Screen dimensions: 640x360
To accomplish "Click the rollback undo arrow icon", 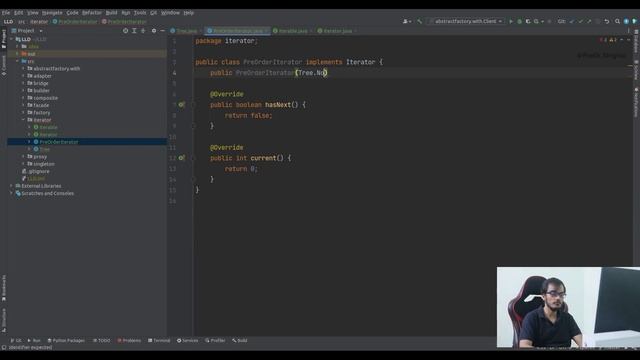I will 607,21.
